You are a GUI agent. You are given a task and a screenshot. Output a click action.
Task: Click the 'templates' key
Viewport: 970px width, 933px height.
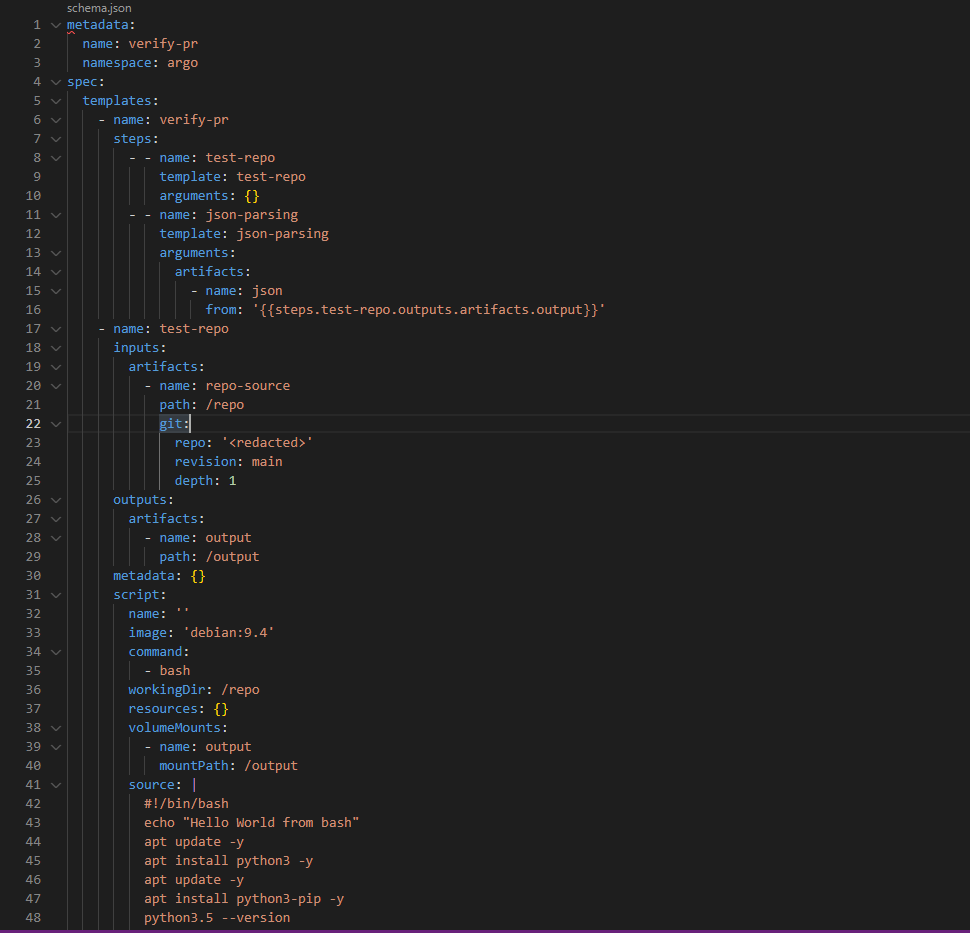117,101
